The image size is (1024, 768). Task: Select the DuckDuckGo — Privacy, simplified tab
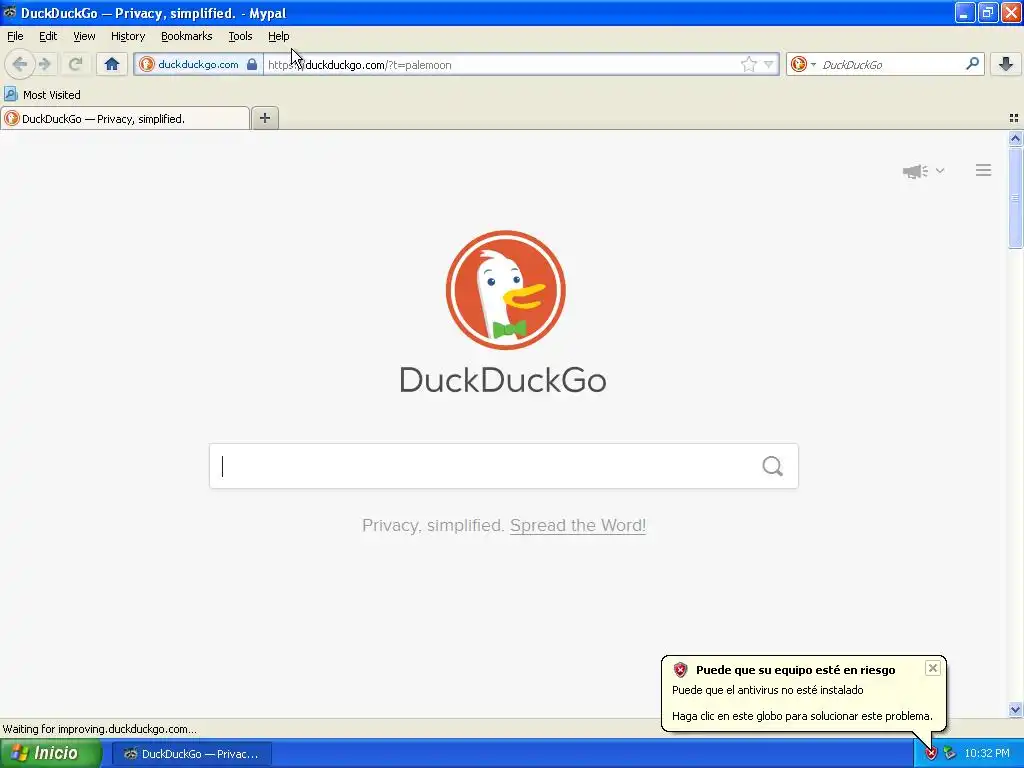pyautogui.click(x=125, y=118)
